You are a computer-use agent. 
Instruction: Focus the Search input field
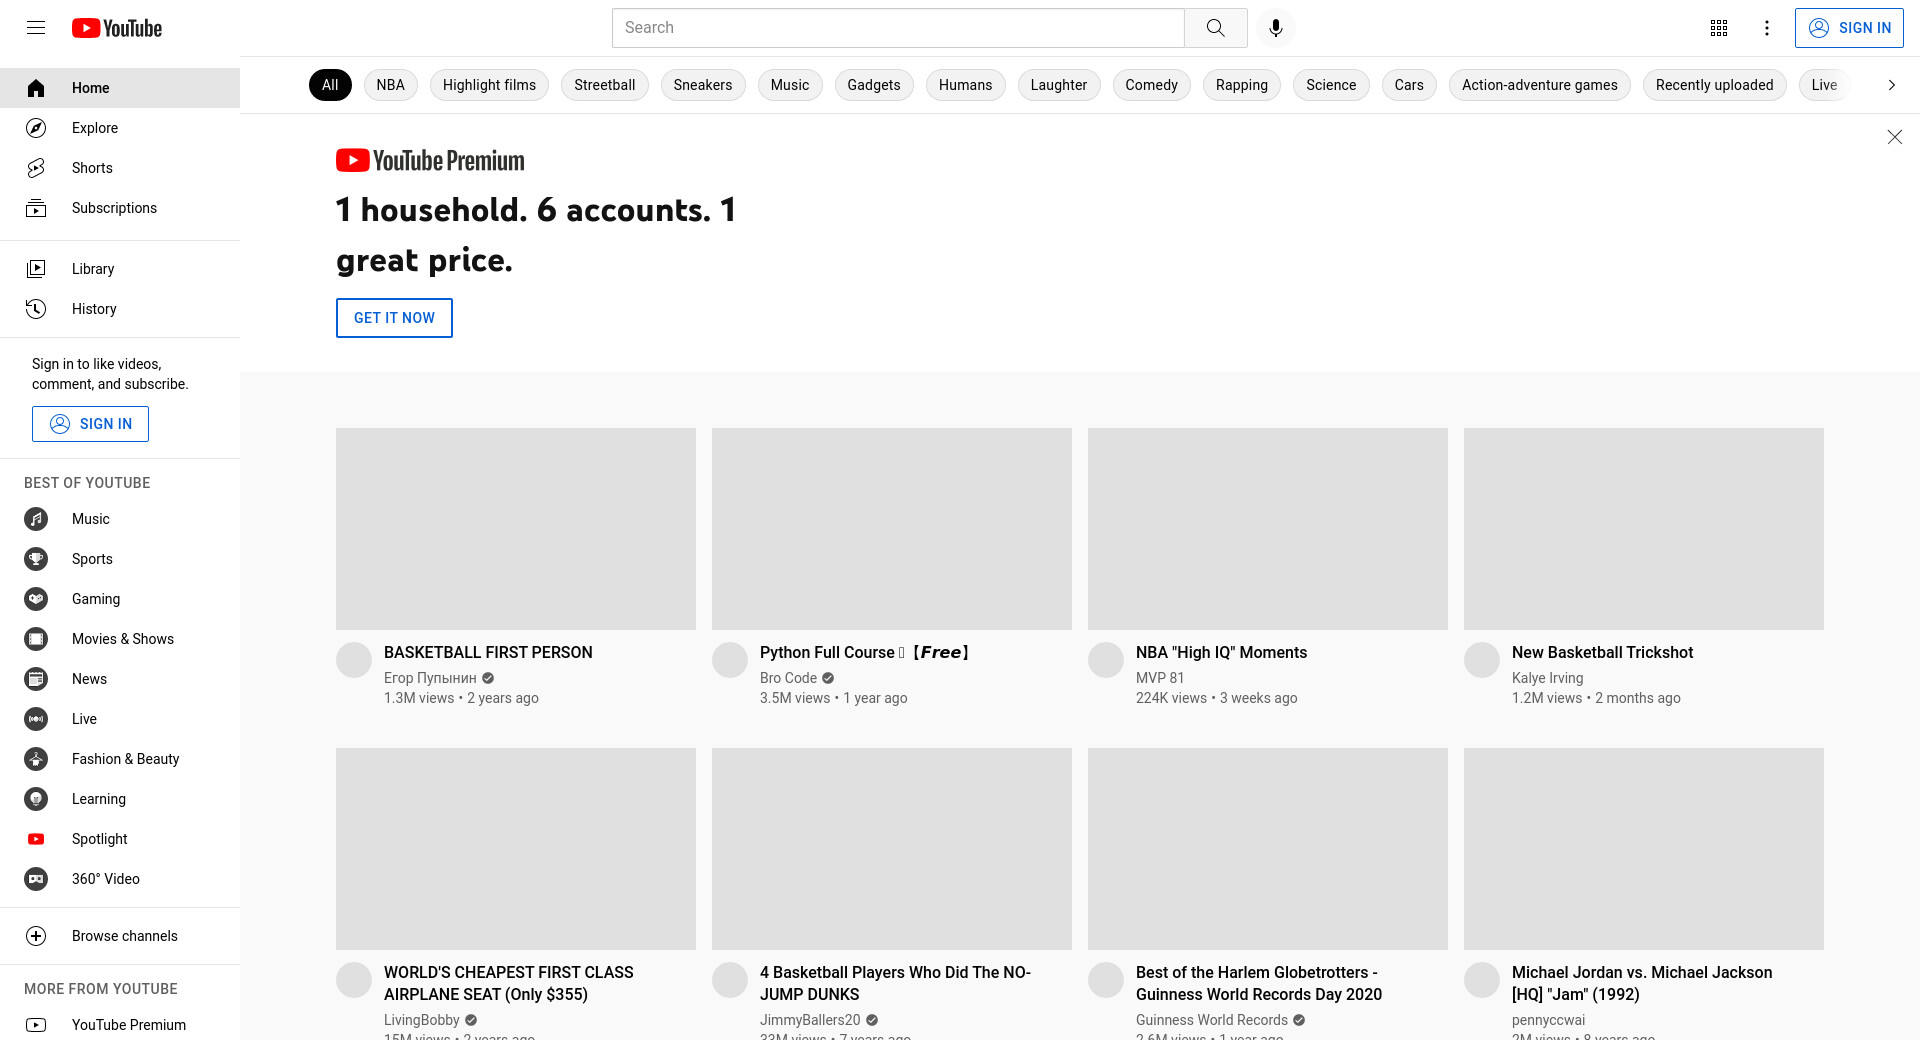click(x=898, y=28)
